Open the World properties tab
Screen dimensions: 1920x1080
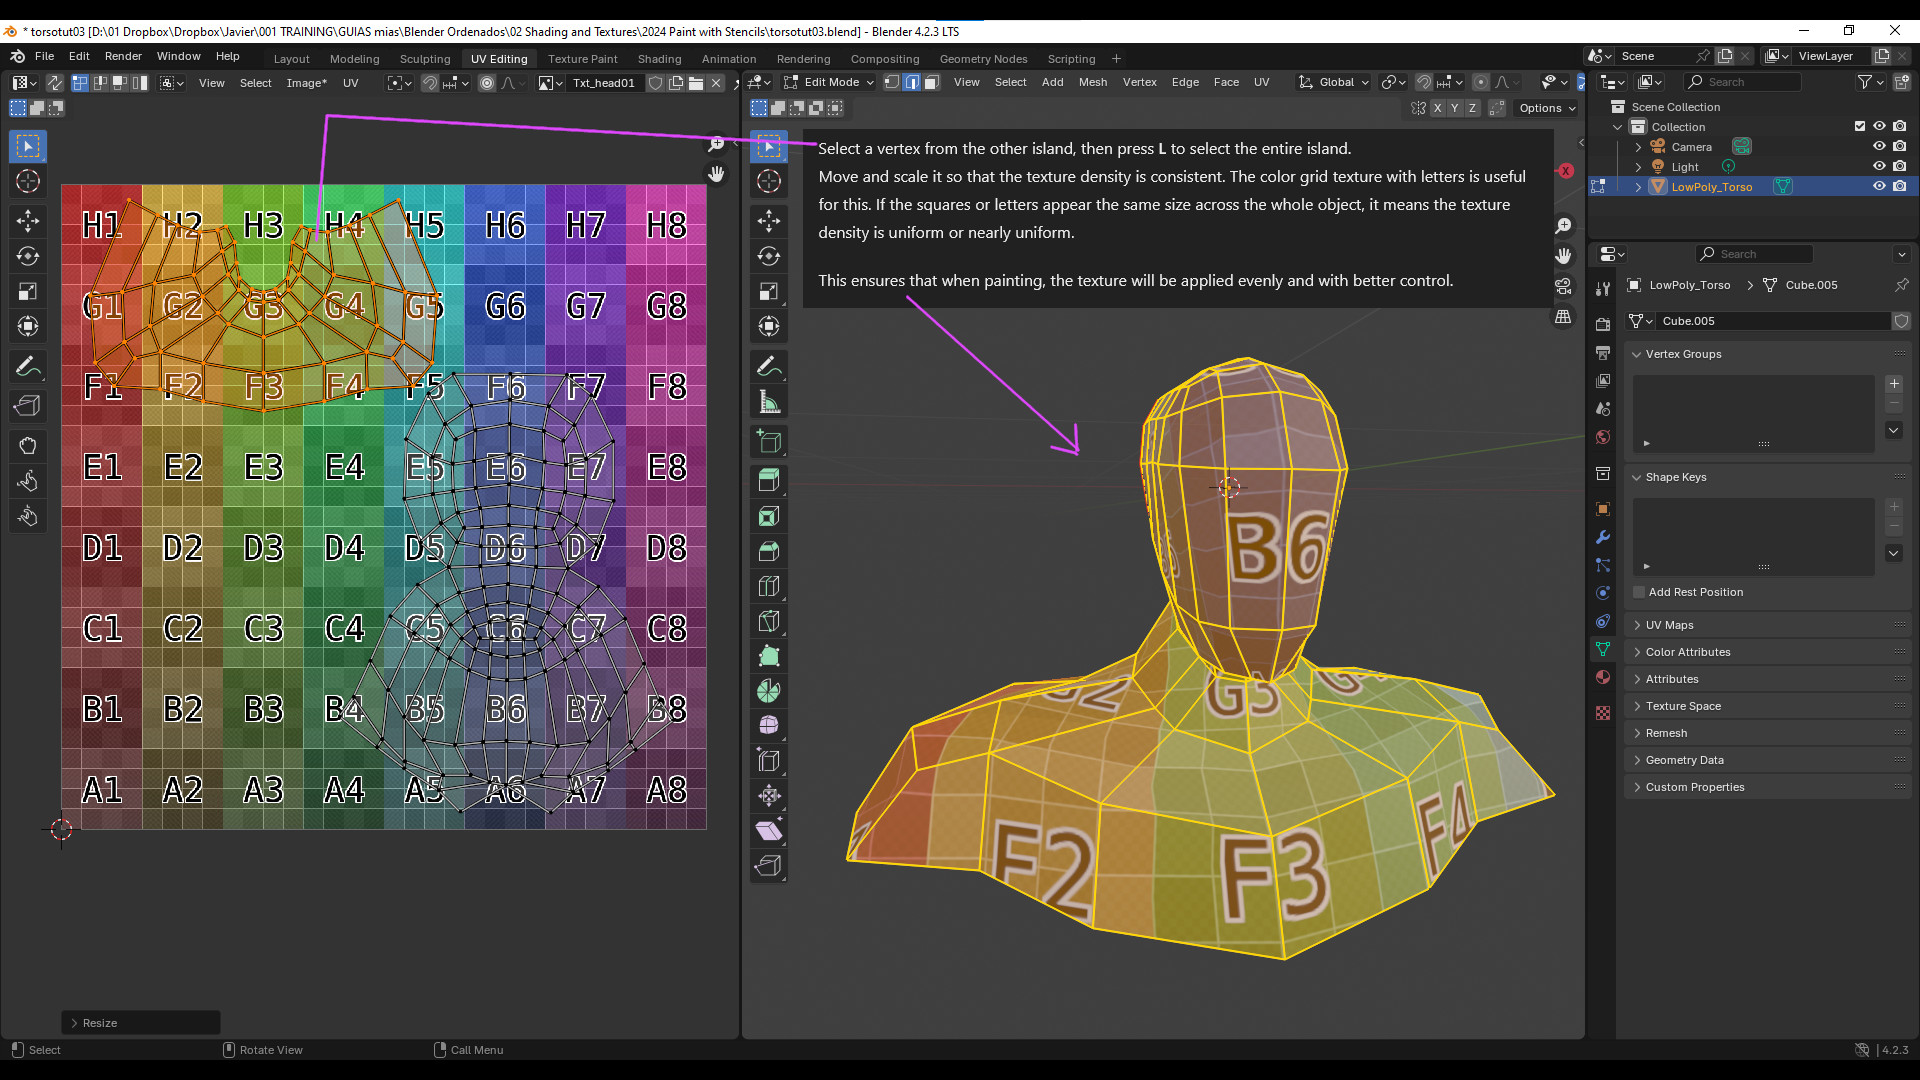pos(1603,437)
